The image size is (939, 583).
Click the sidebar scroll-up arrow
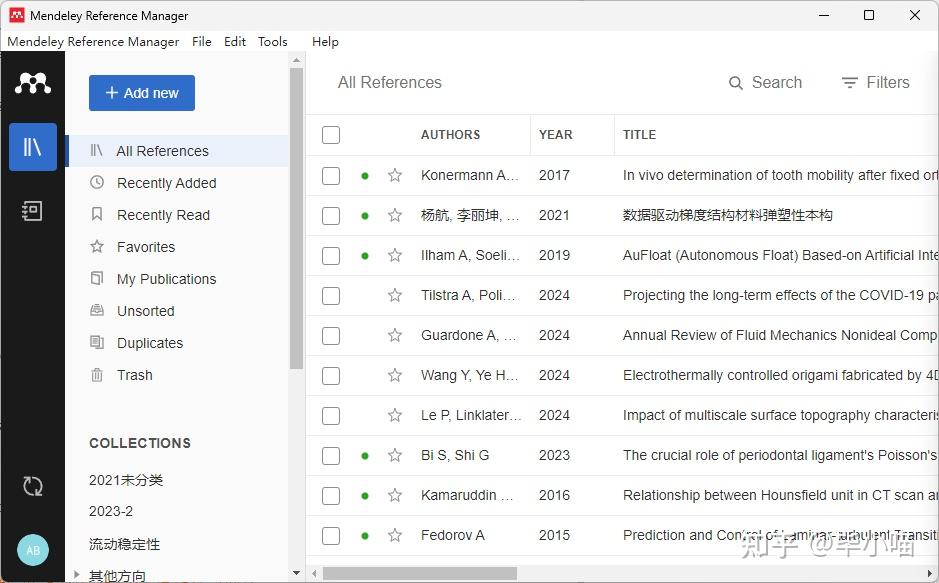[296, 60]
